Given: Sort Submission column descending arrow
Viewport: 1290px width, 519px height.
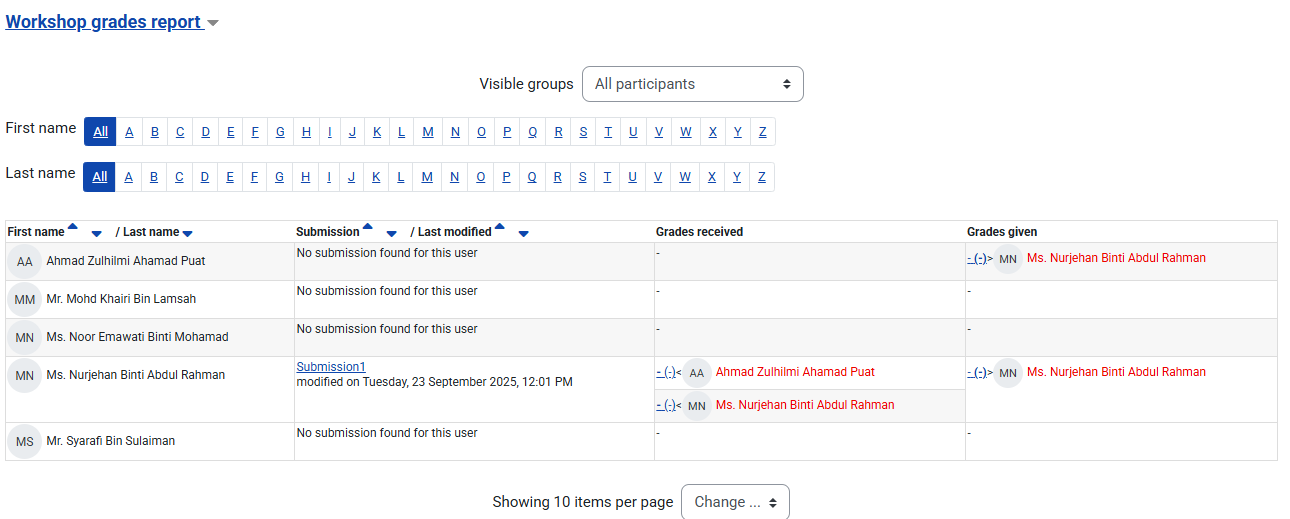Looking at the screenshot, I should pyautogui.click(x=391, y=234).
